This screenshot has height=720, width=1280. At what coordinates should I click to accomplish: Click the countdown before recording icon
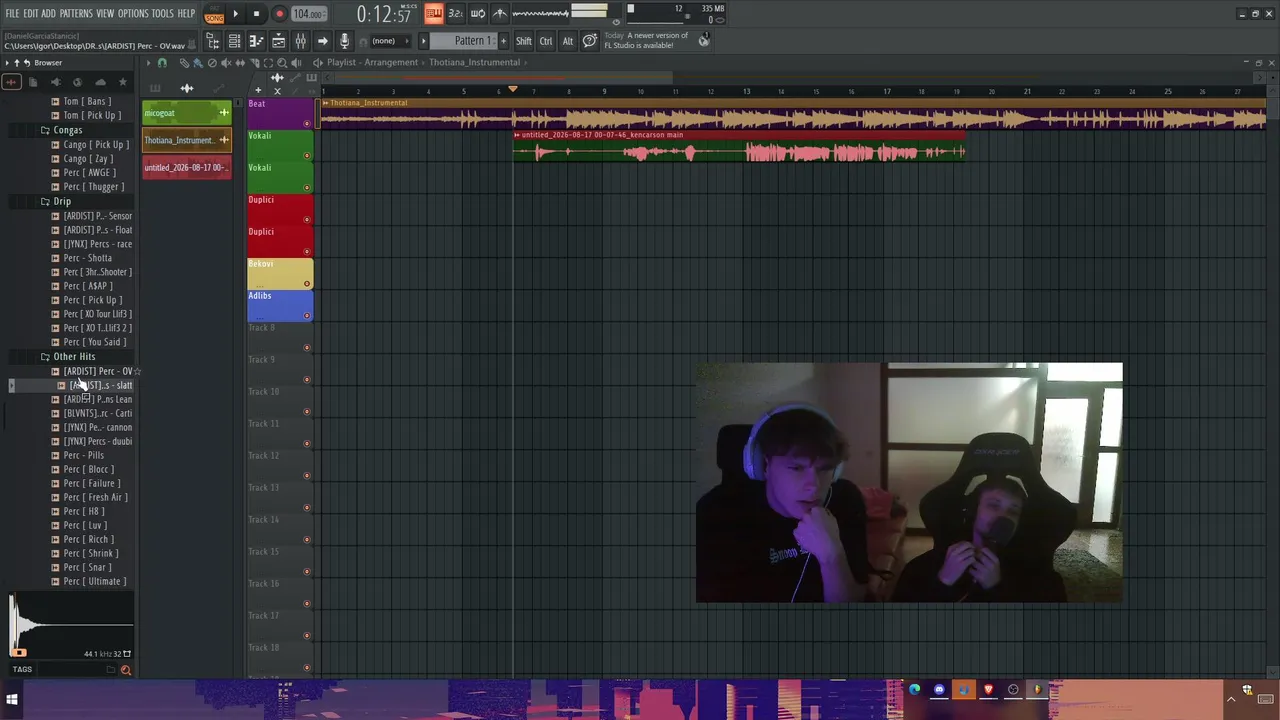(455, 13)
